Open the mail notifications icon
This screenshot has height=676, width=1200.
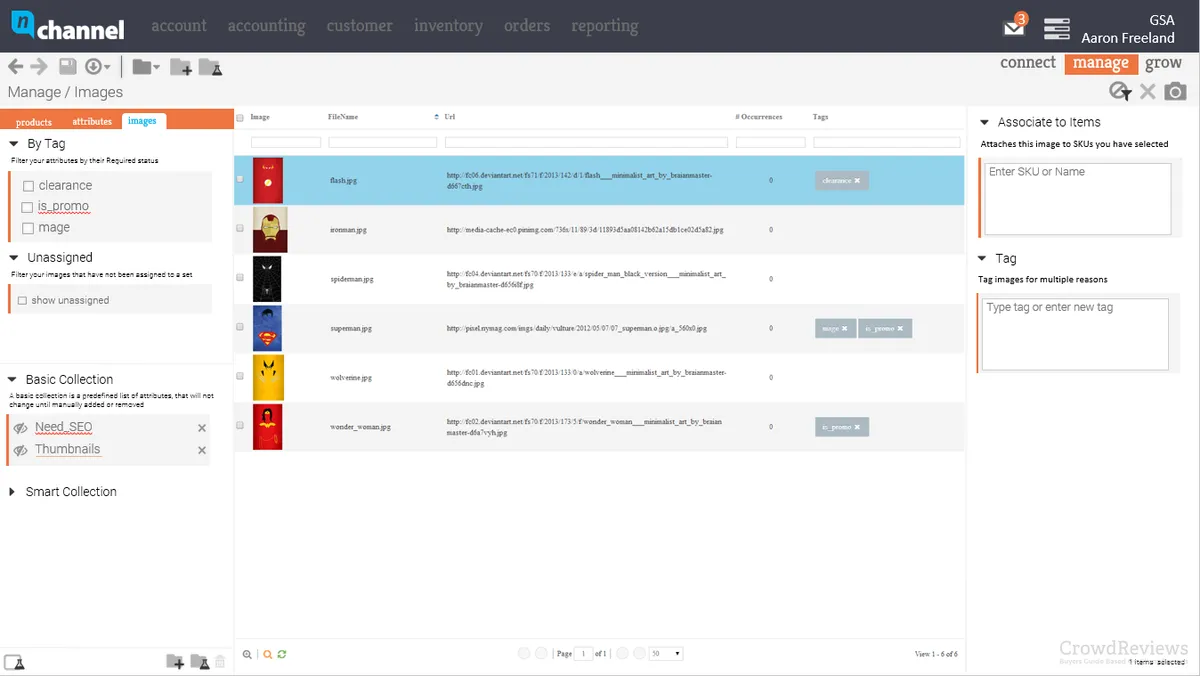click(1015, 26)
